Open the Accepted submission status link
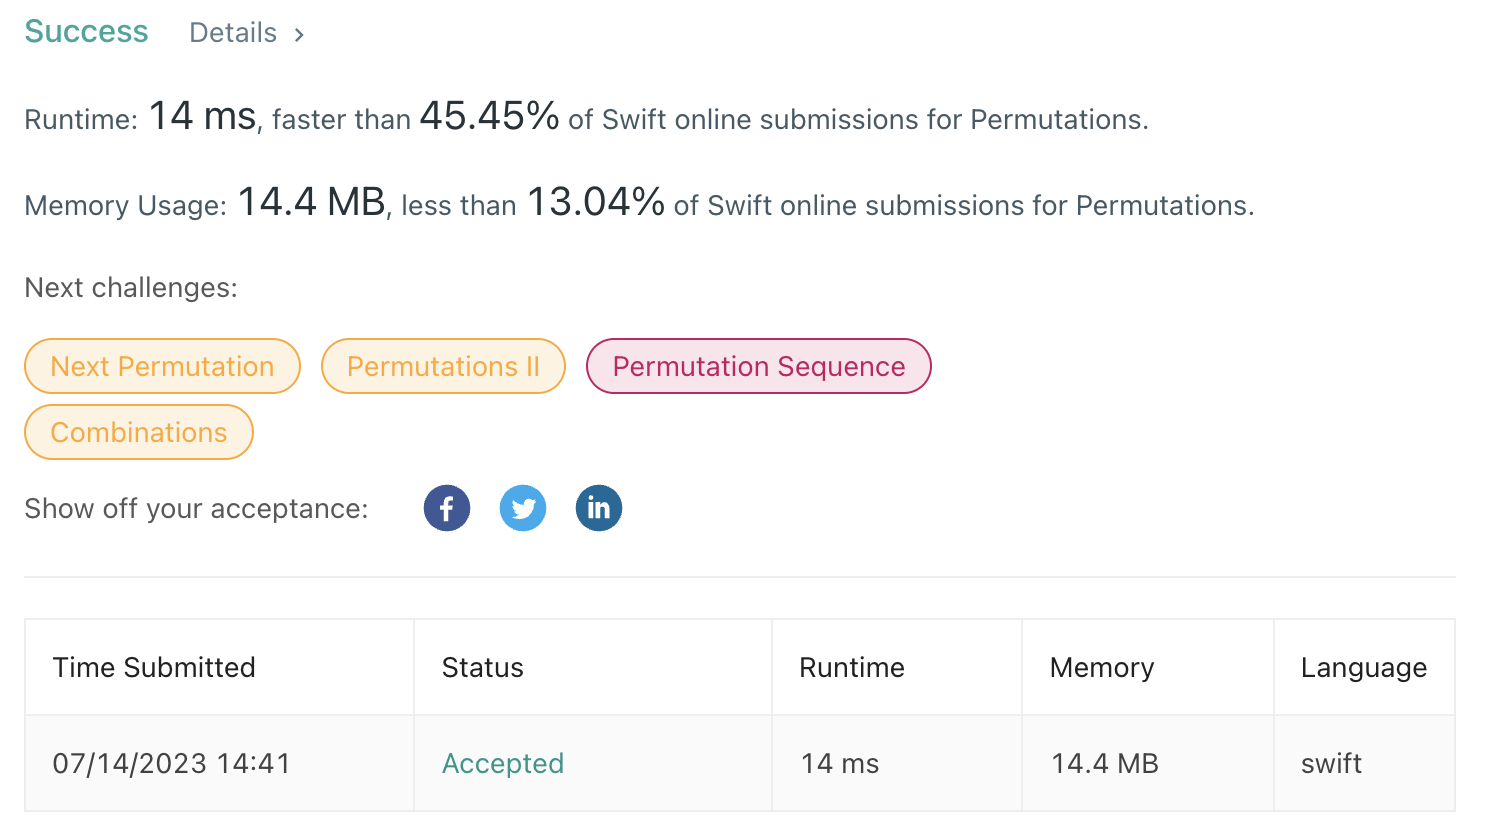The height and width of the screenshot is (840, 1486). coord(503,763)
